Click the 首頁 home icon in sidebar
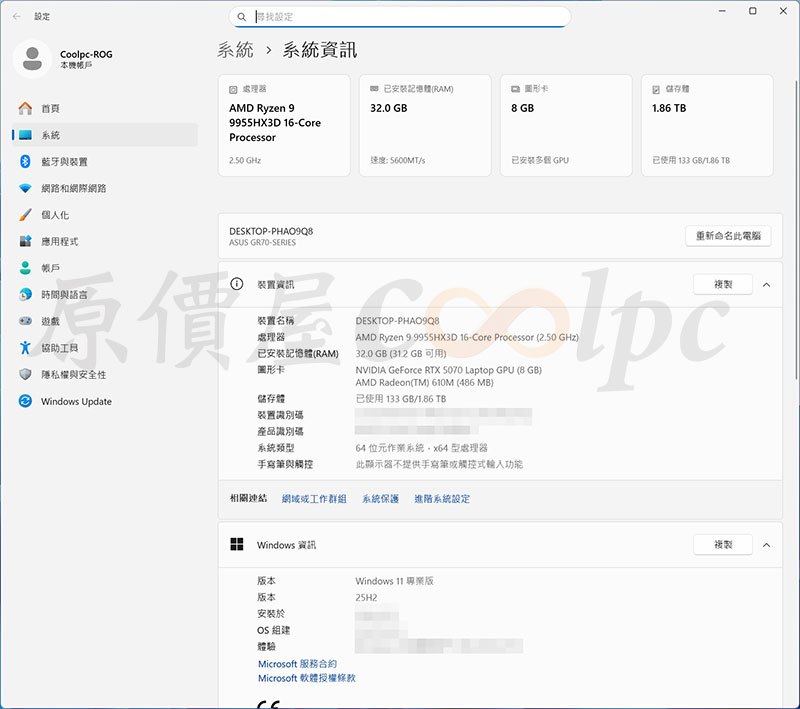The width and height of the screenshot is (800, 709). 25,108
